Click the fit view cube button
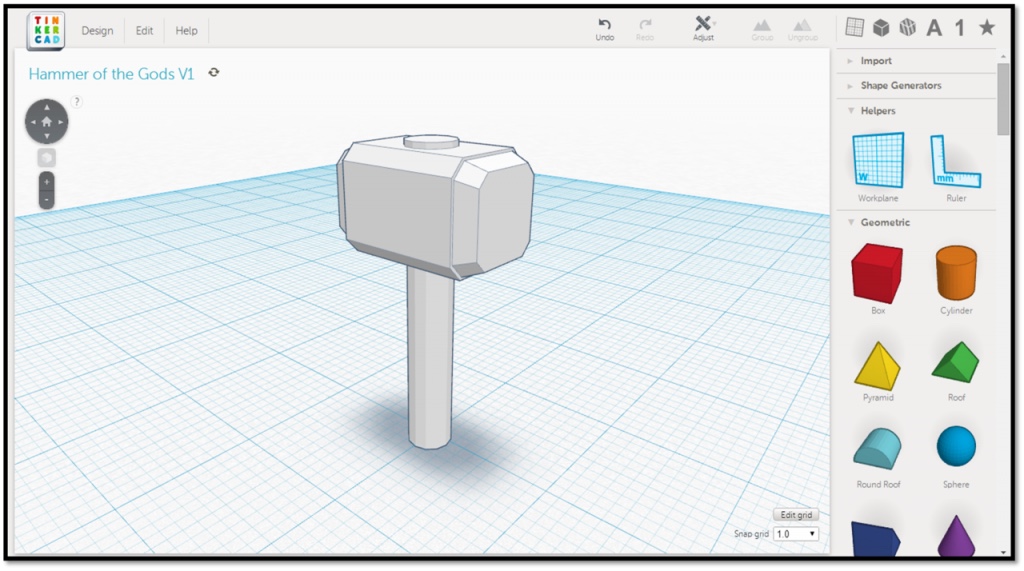The height and width of the screenshot is (571, 1024). tap(46, 157)
